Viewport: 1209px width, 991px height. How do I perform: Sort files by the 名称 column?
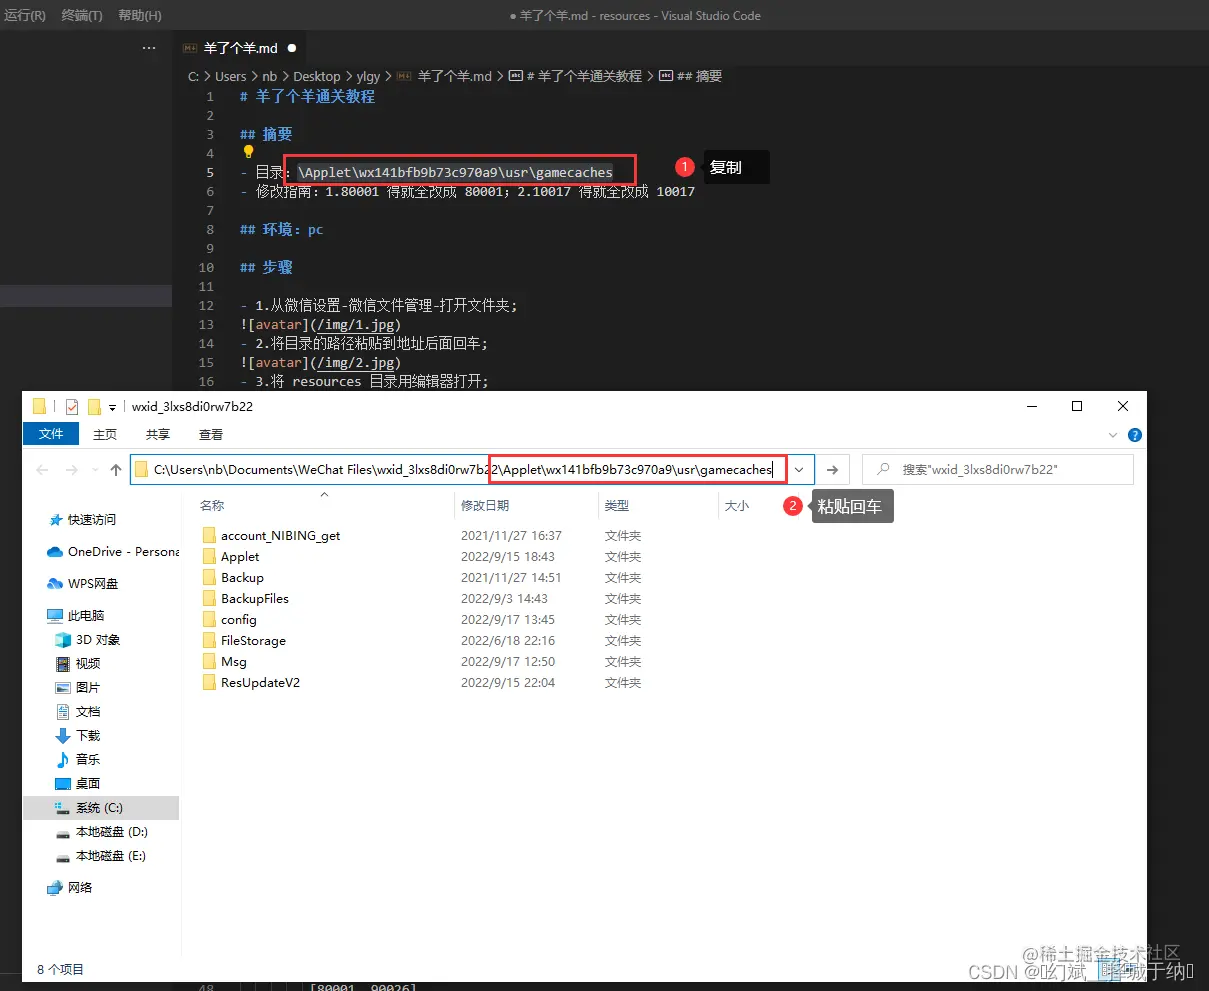(x=212, y=506)
